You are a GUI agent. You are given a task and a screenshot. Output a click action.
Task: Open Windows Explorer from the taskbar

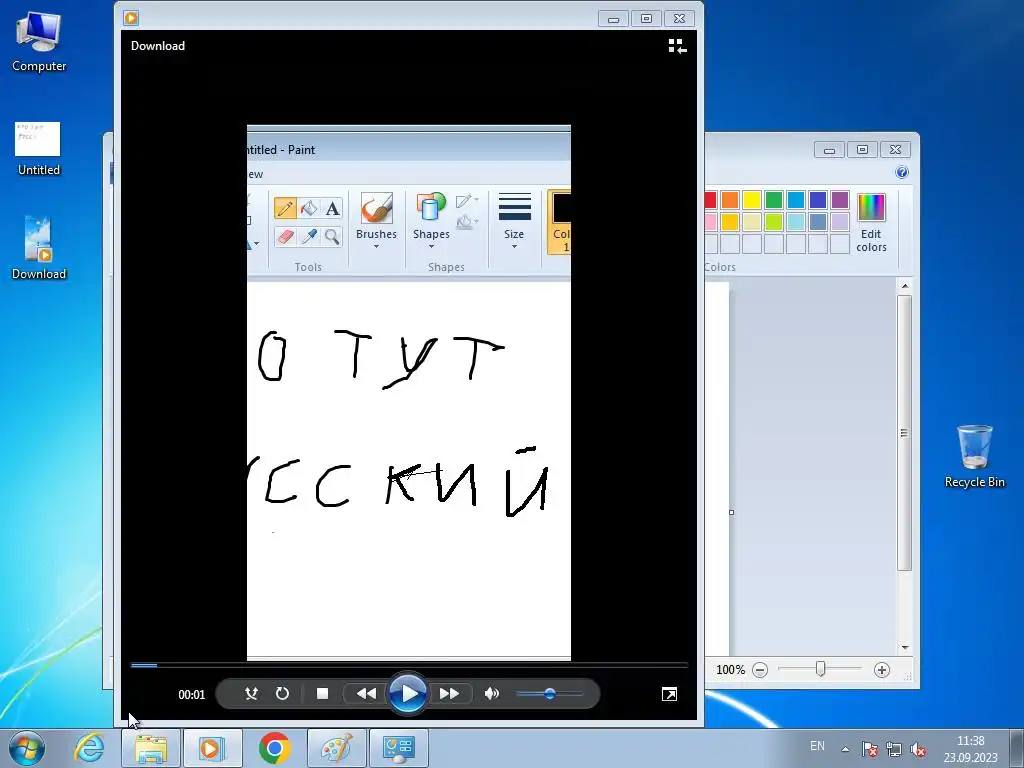(x=151, y=748)
